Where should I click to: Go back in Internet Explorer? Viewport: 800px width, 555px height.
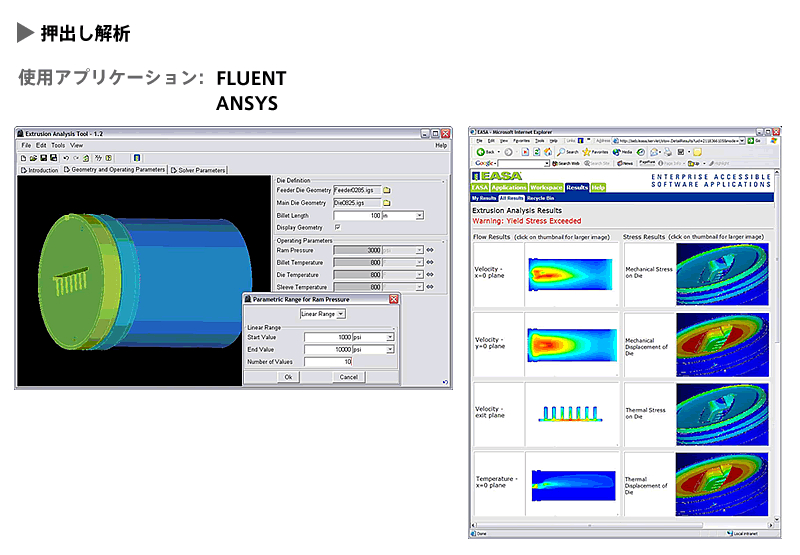(x=485, y=152)
